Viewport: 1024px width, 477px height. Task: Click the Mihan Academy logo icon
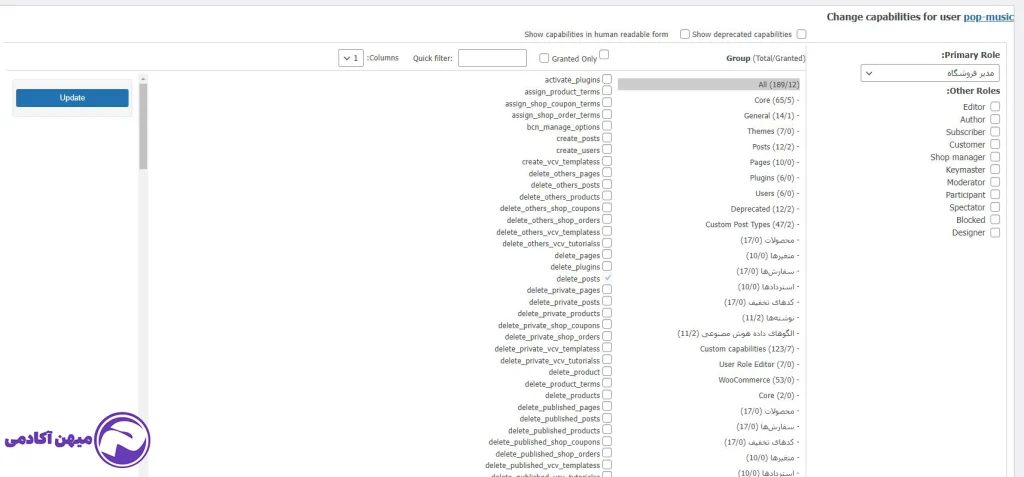point(123,440)
